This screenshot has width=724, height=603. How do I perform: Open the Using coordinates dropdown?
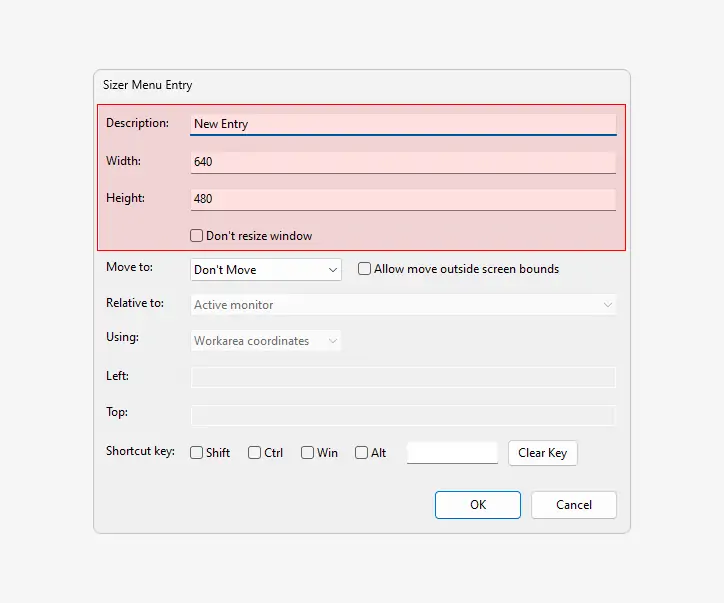click(266, 341)
